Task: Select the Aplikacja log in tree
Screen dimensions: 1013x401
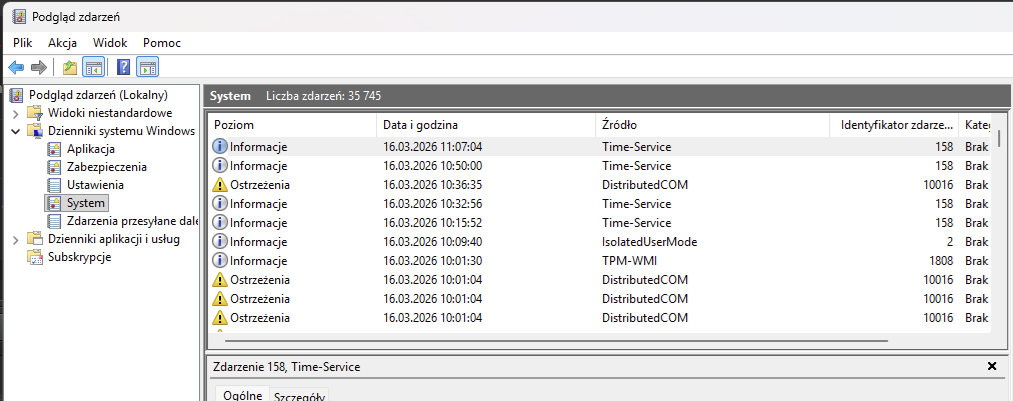Action: tap(90, 149)
